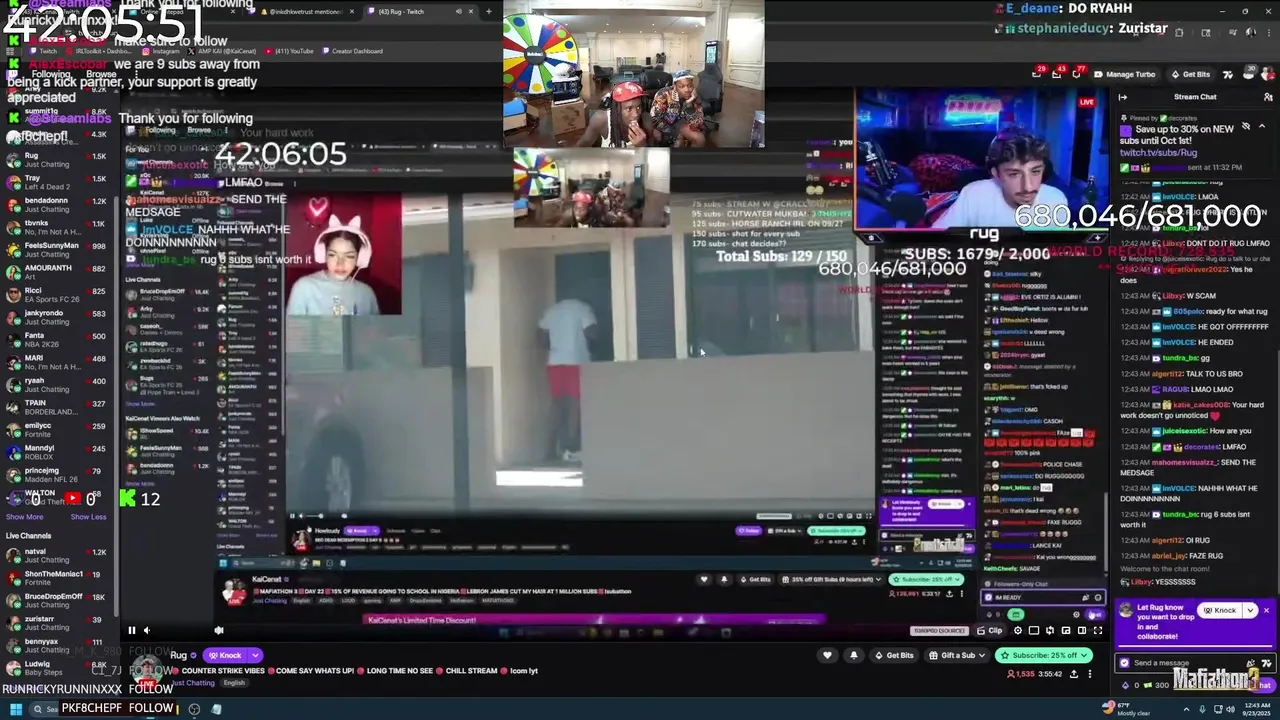Open the Tray channel in sidebar

coord(57,182)
